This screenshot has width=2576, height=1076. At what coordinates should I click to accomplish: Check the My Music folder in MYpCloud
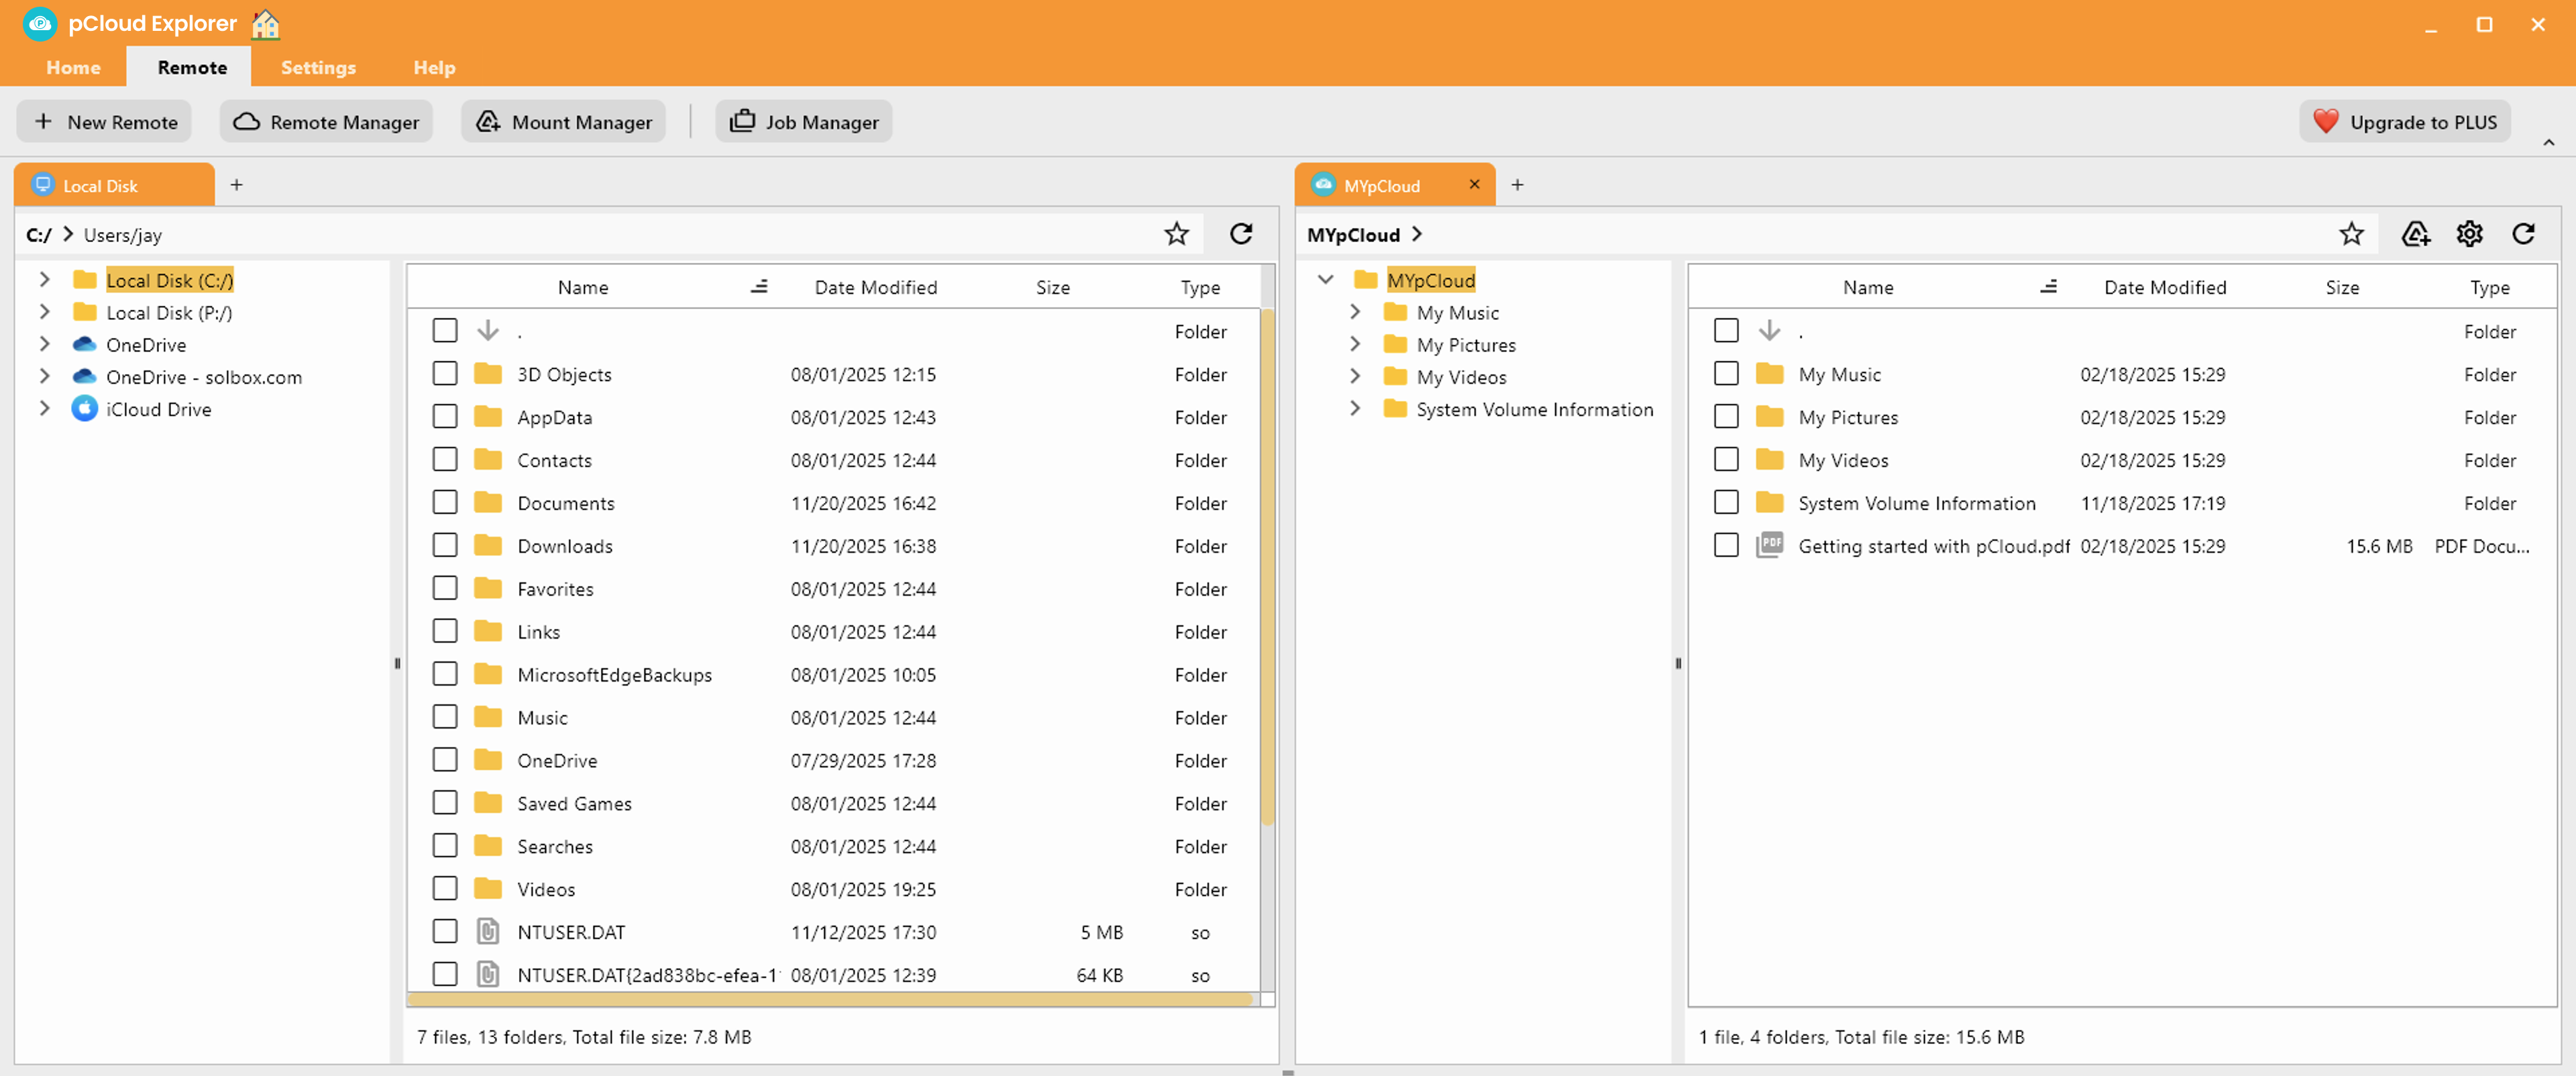point(1727,373)
